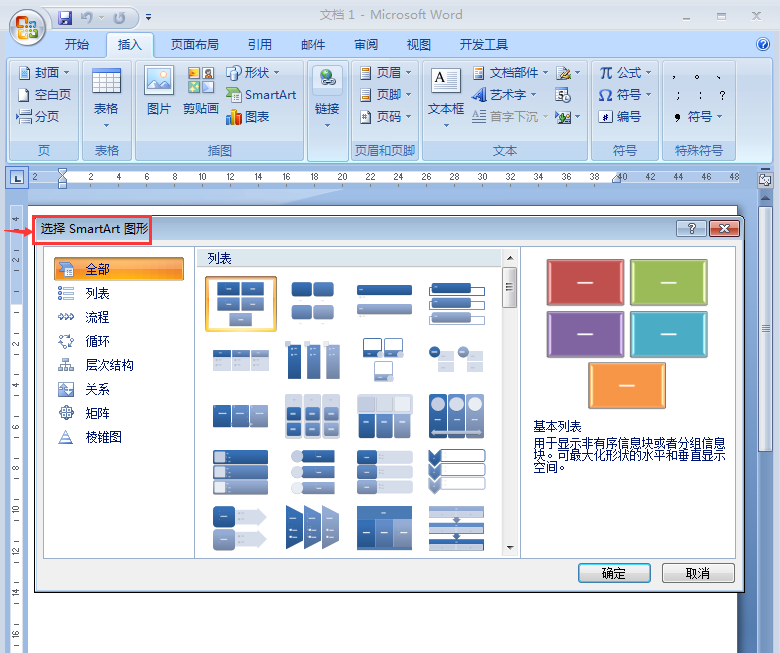Click the orange block in preview

coord(626,385)
